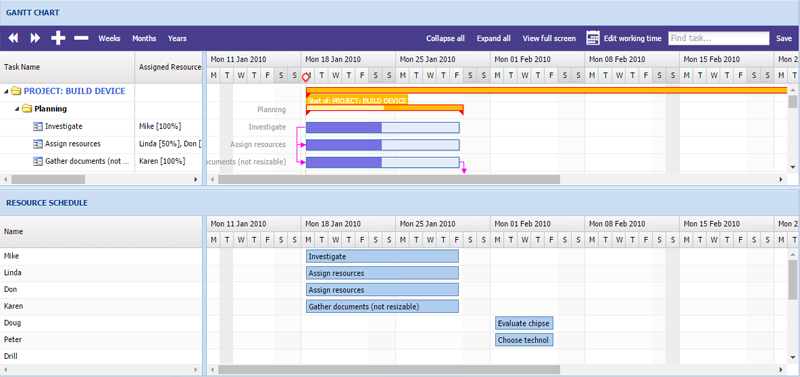Click Karen's Gather documents schedule block
This screenshot has height=377, width=800.
coord(382,307)
